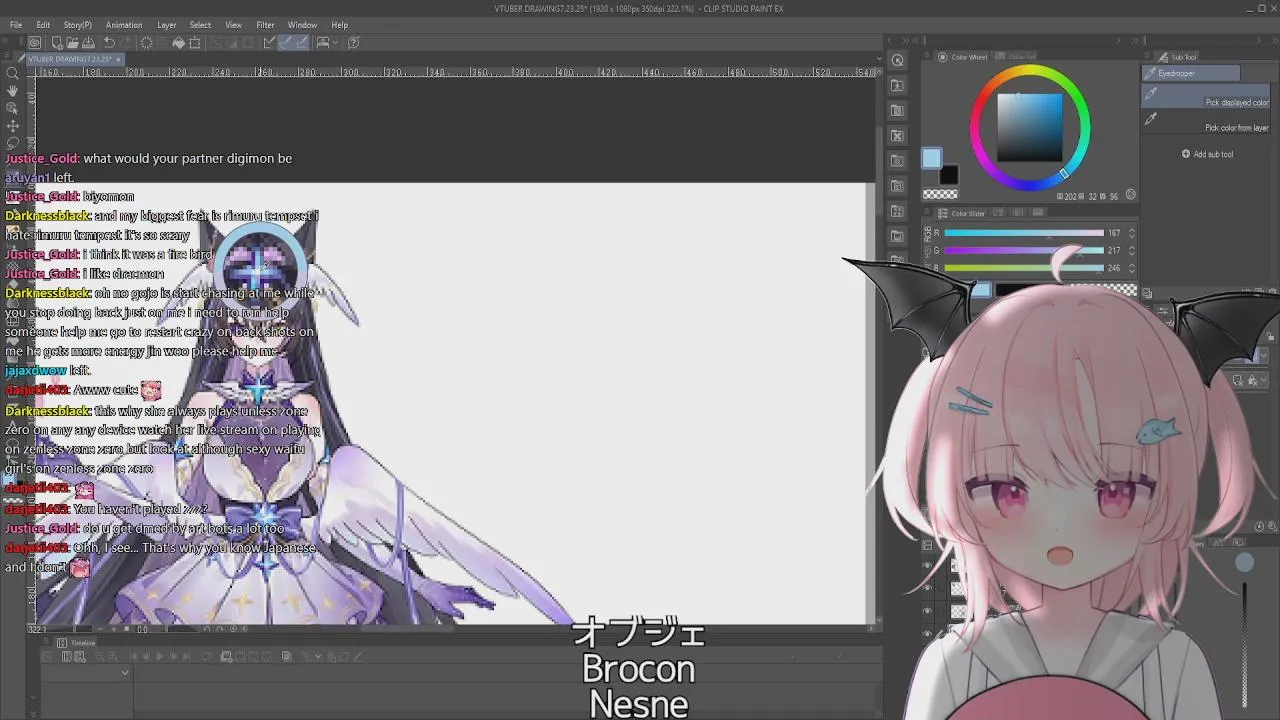Open the Color Wheel panel hamburger menu
Image resolution: width=1280 pixels, height=720 pixels.
[926, 55]
